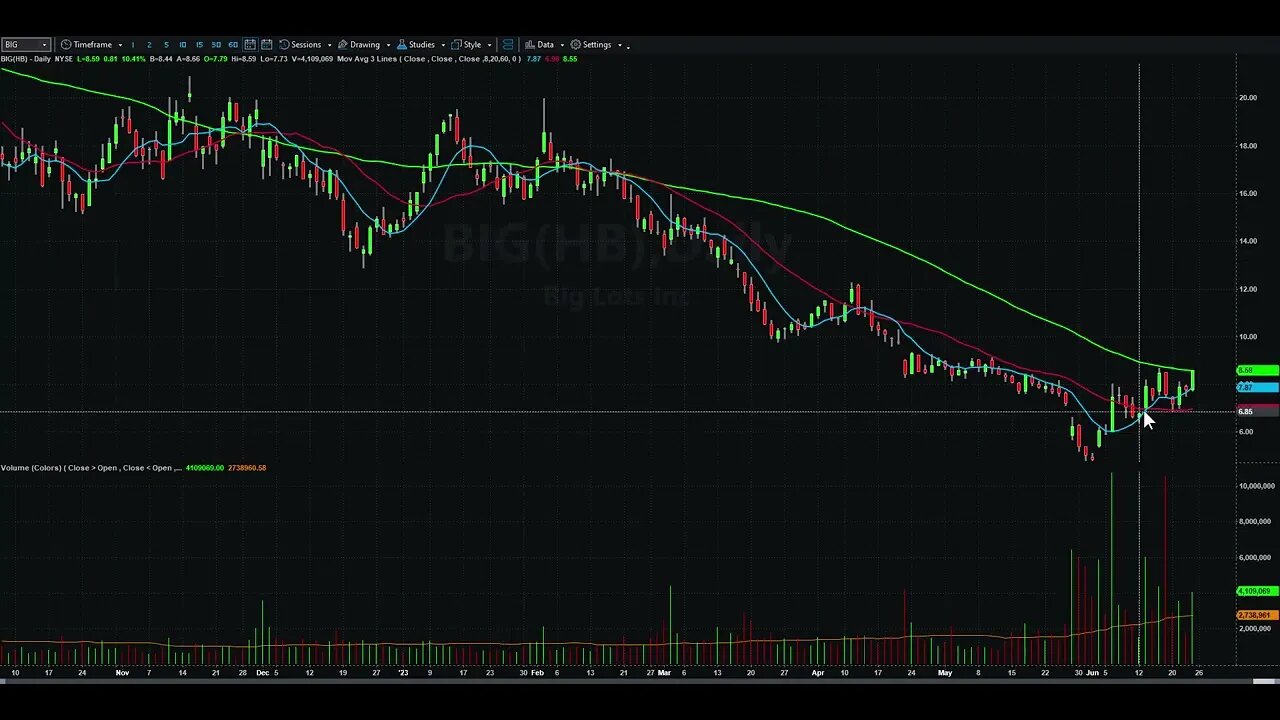
Task: Click the orange 2,738,961 volume average tag
Action: pyautogui.click(x=1258, y=615)
